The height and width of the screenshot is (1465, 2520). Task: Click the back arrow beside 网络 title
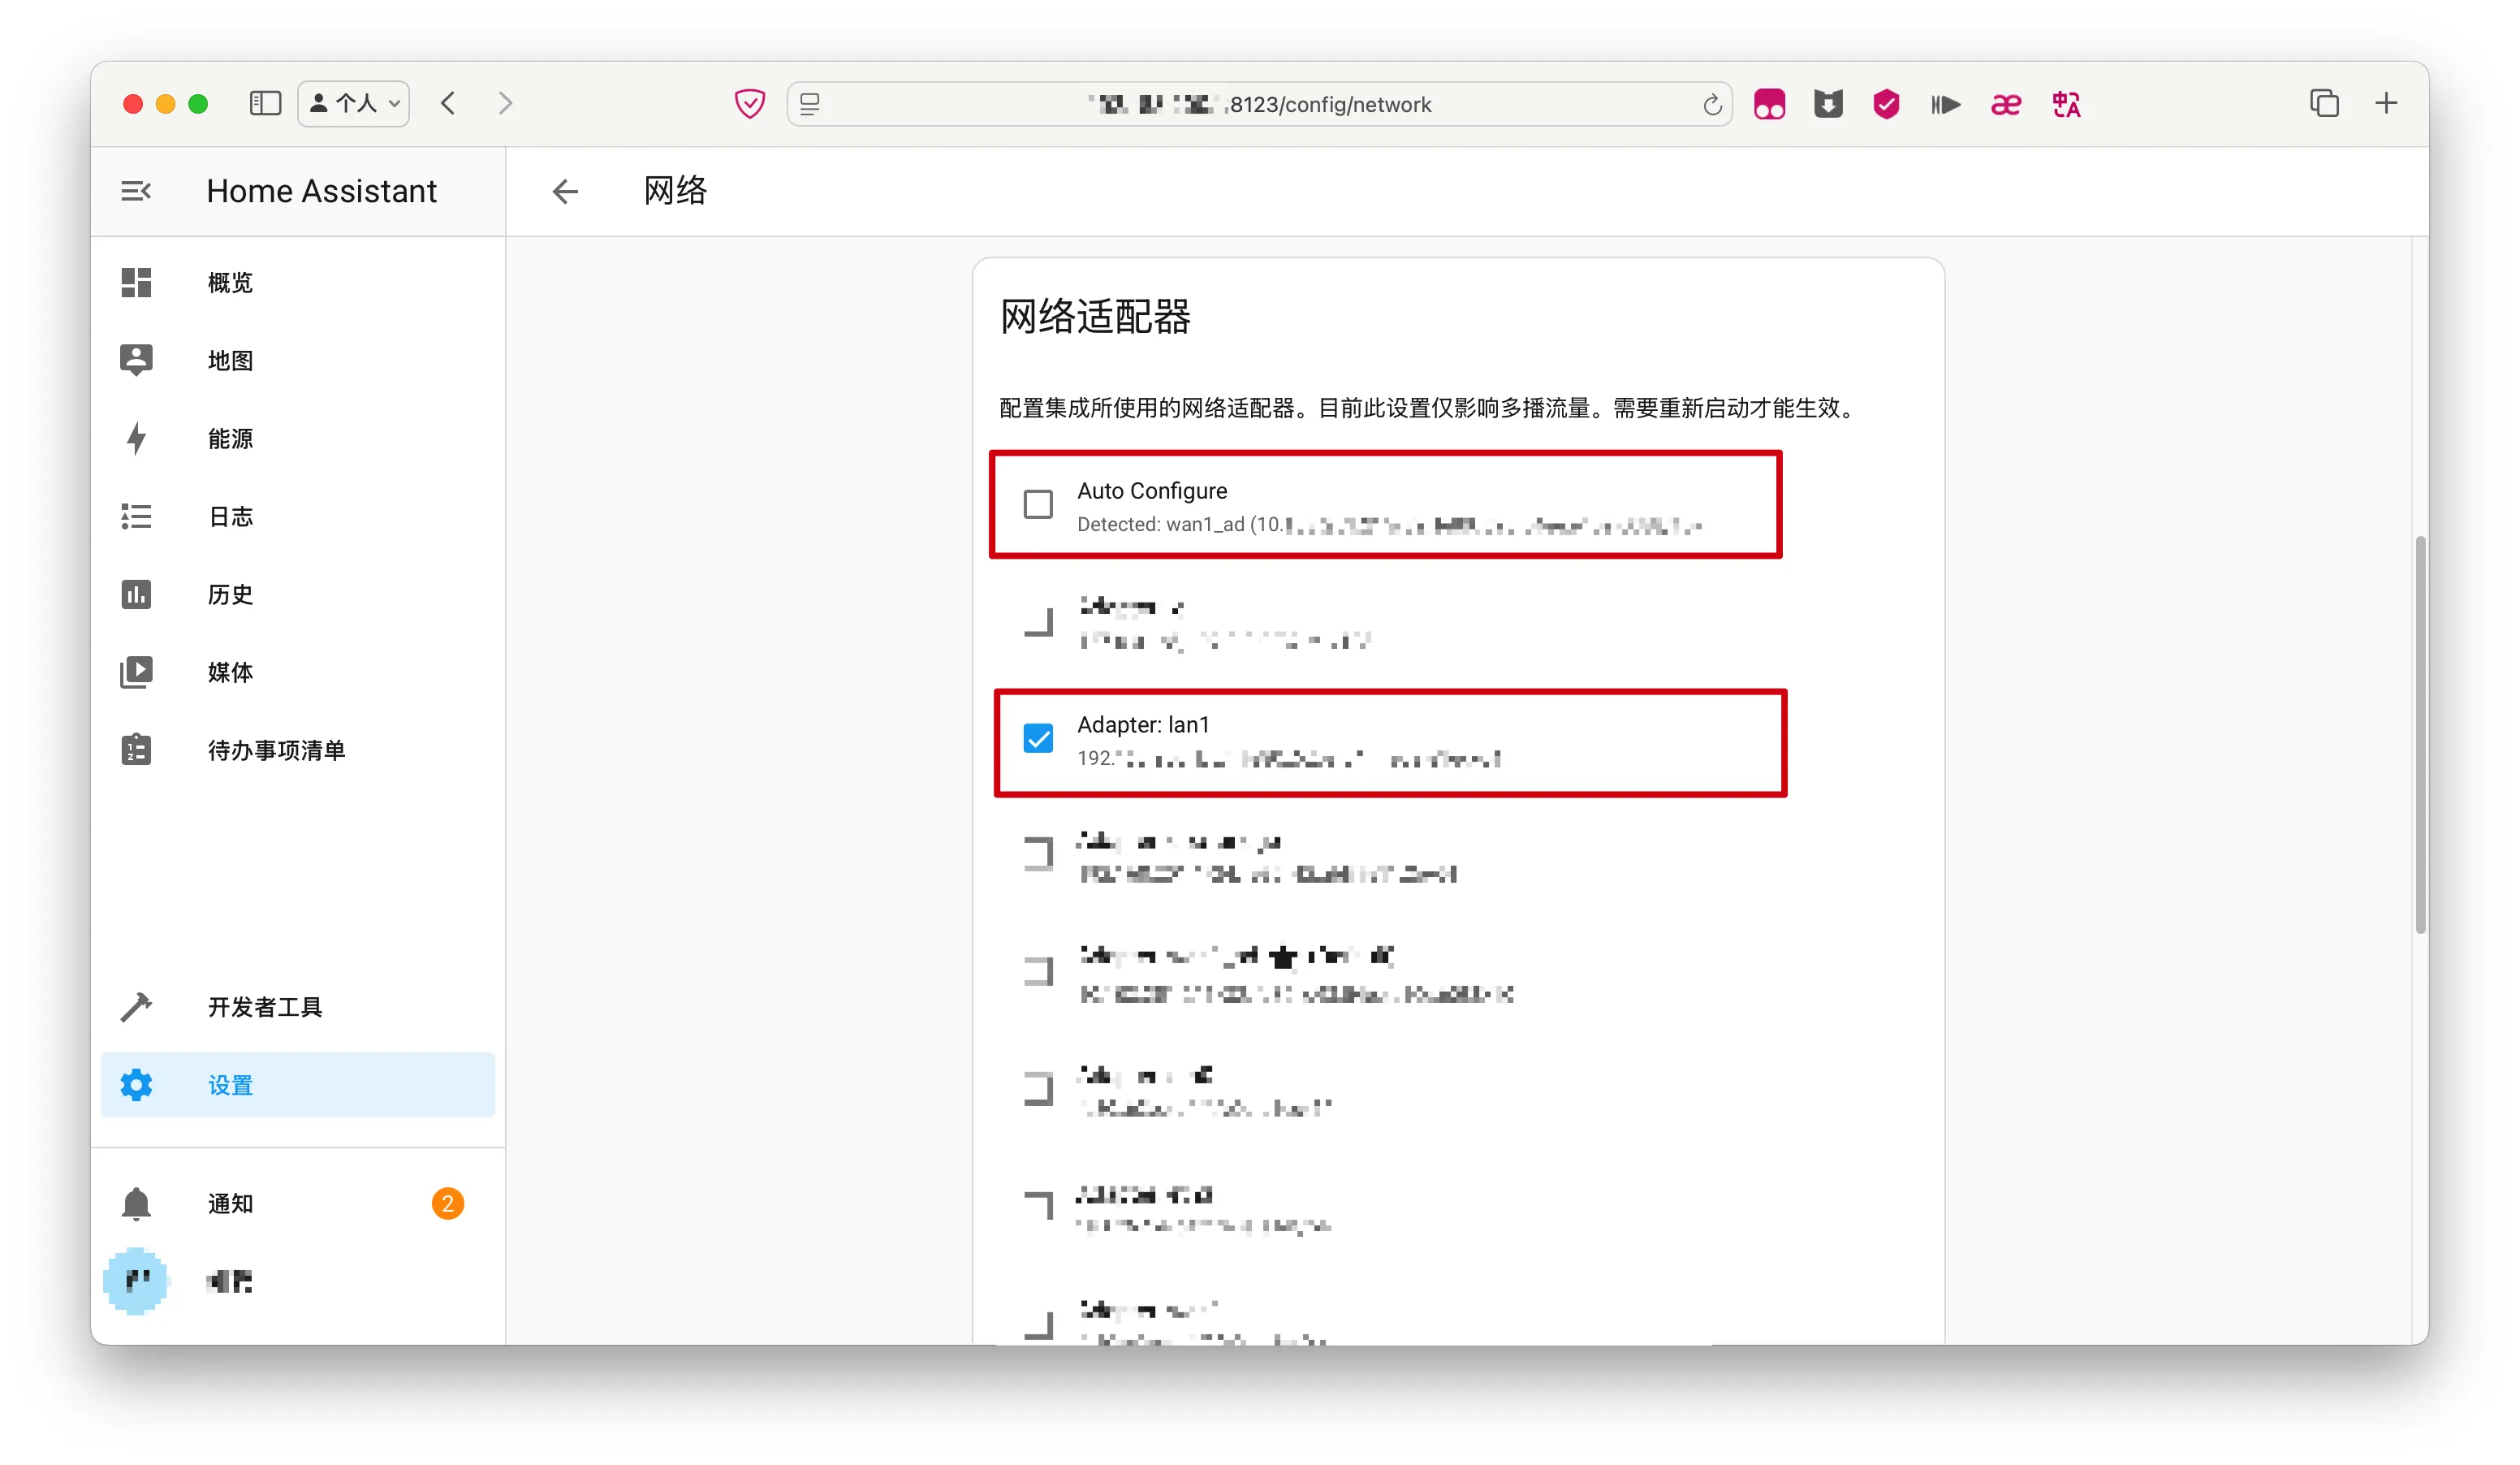tap(565, 191)
